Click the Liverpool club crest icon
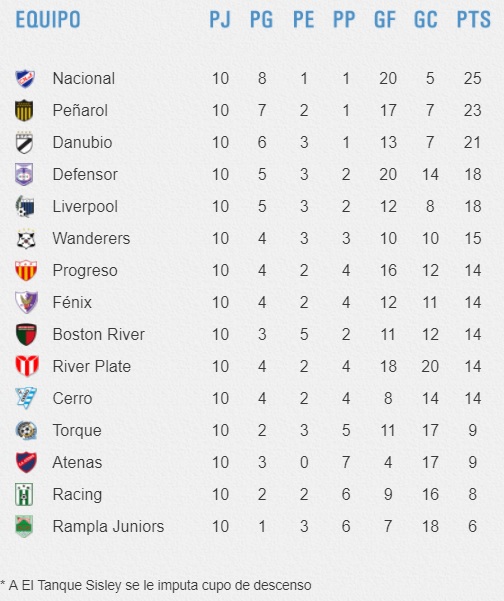 tap(25, 206)
